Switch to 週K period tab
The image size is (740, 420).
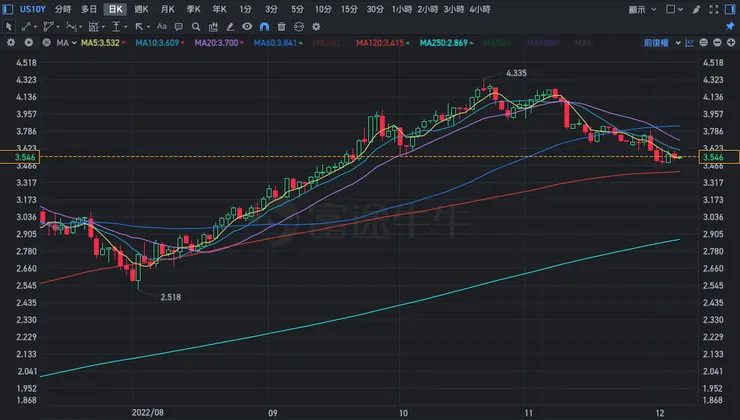click(x=142, y=9)
